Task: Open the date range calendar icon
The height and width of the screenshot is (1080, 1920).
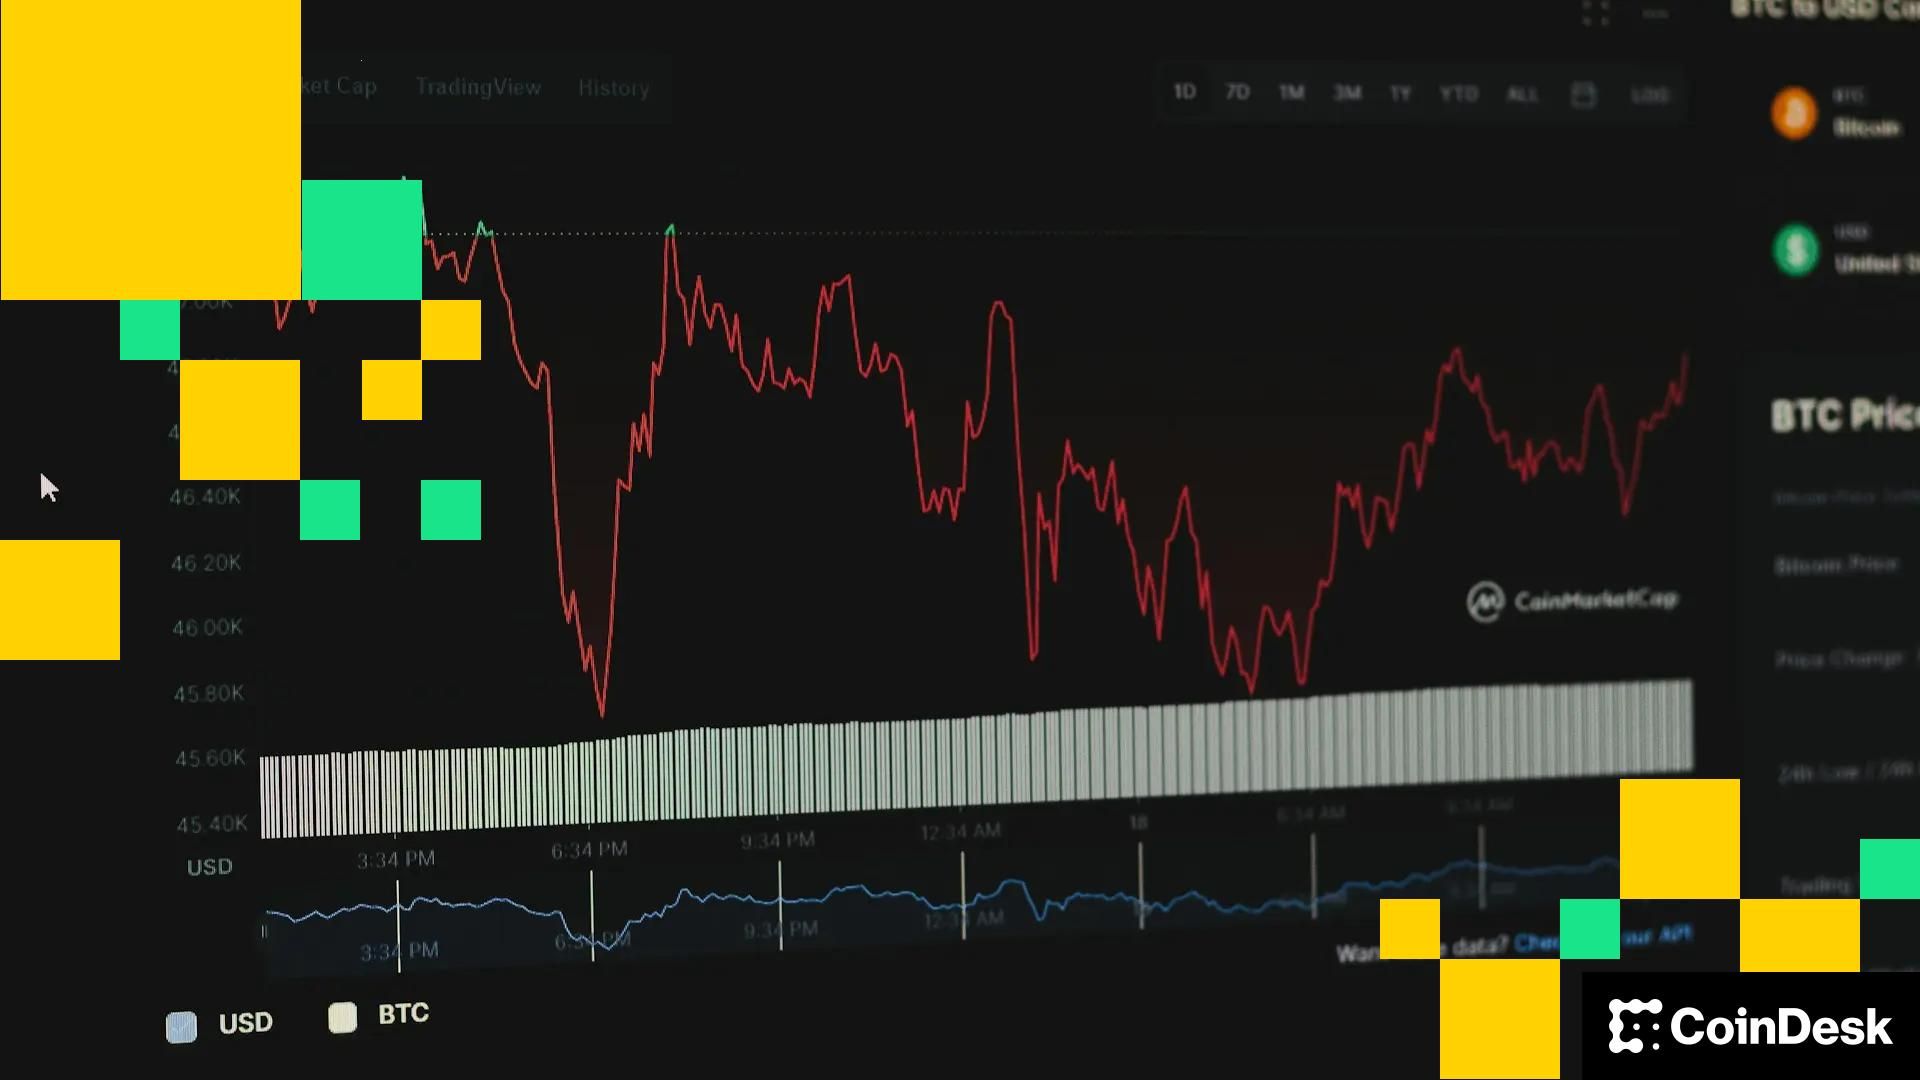Action: coord(1584,92)
